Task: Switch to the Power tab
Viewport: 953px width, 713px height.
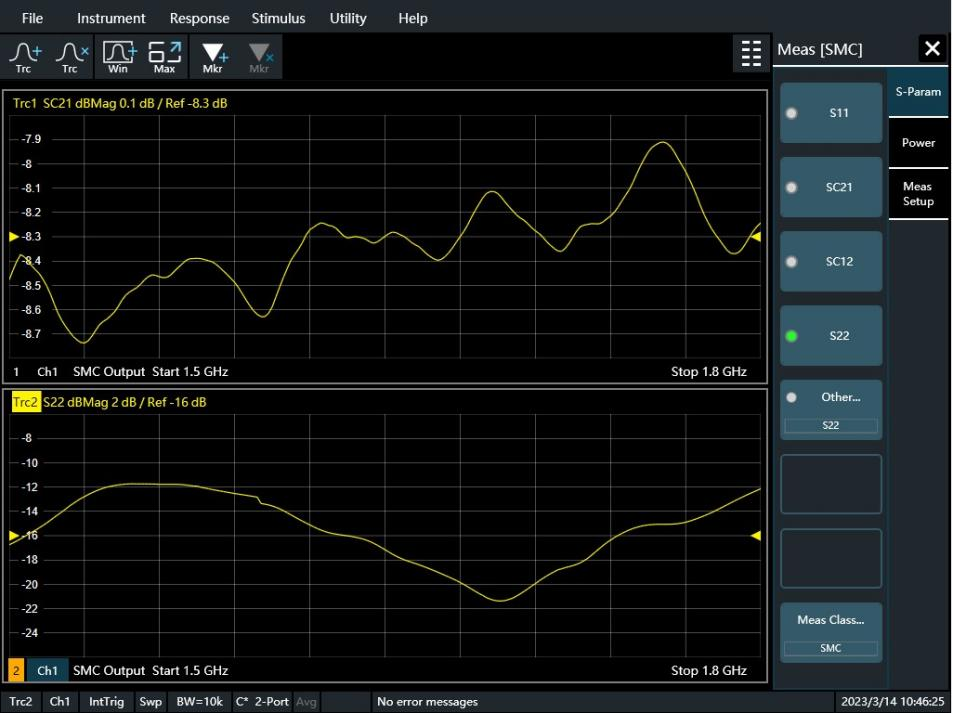Action: 918,143
